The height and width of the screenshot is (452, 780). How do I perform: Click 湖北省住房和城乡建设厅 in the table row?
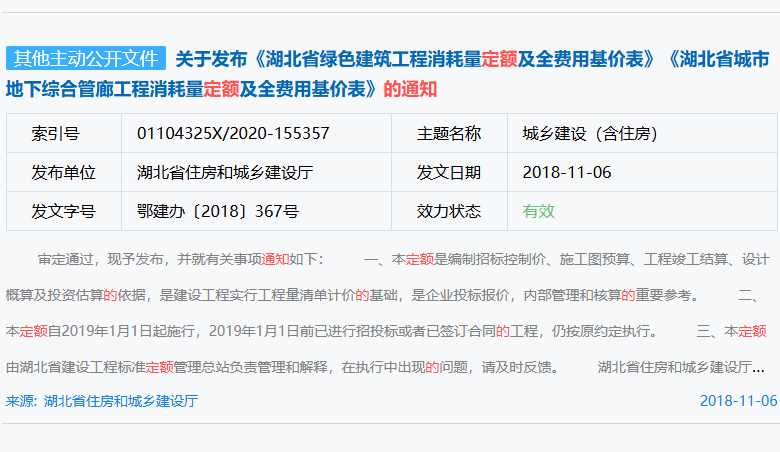[225, 172]
